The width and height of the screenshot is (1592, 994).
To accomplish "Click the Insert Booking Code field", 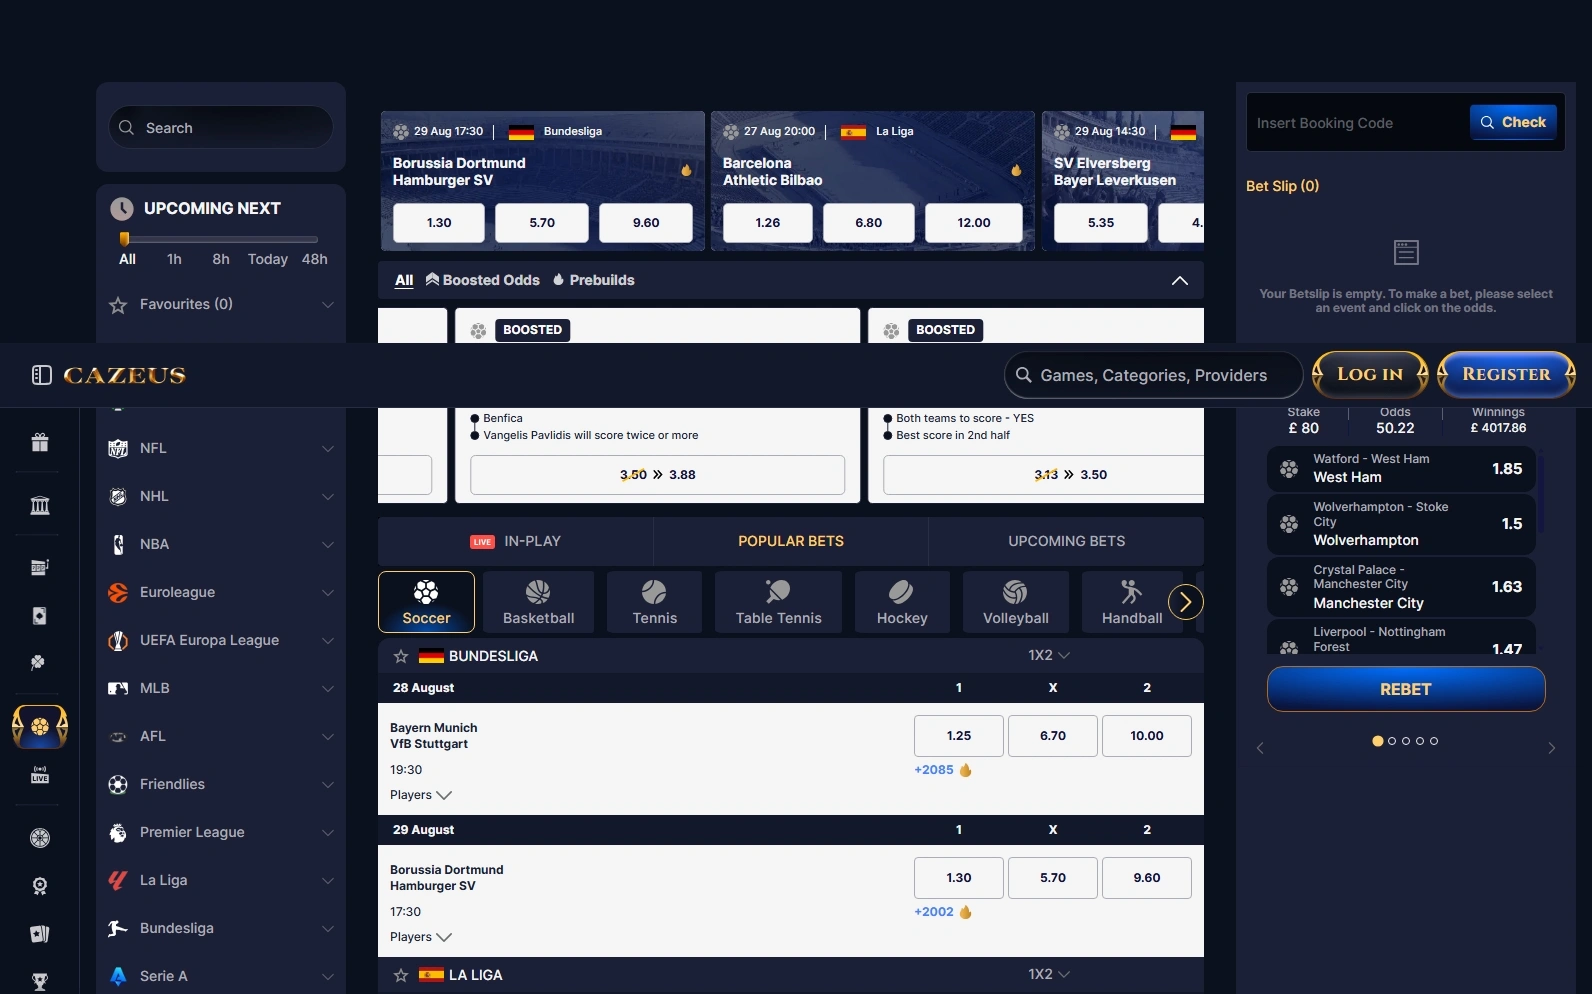I will [1358, 123].
